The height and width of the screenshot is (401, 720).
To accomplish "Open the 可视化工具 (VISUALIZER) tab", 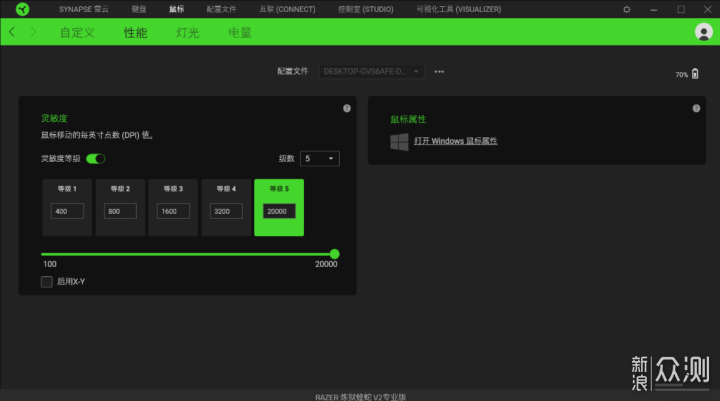I will tap(459, 9).
